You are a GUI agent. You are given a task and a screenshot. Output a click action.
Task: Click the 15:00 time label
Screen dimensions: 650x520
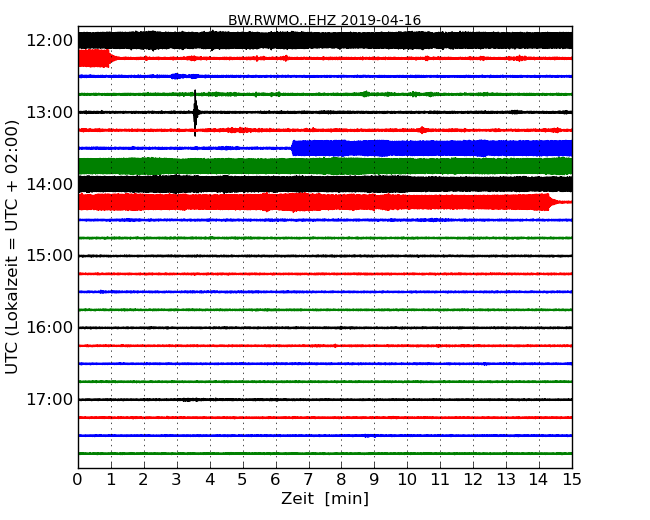[50, 255]
